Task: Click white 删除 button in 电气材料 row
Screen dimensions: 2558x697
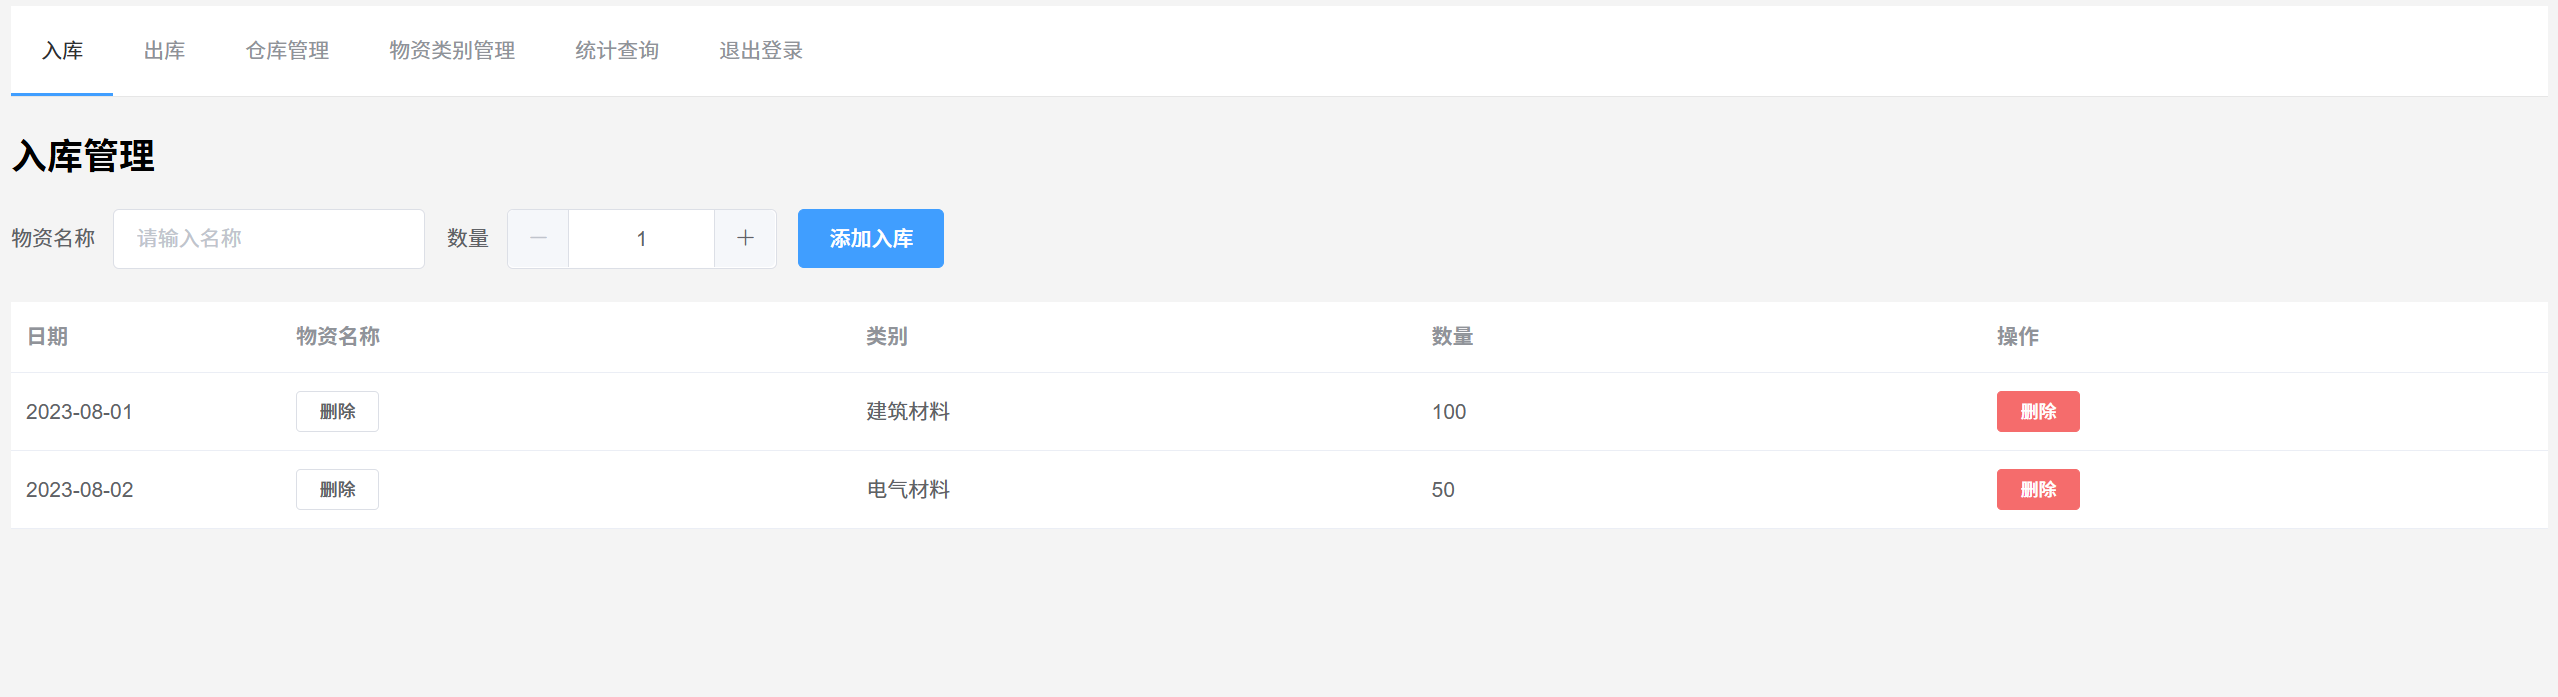Action: 337,490
